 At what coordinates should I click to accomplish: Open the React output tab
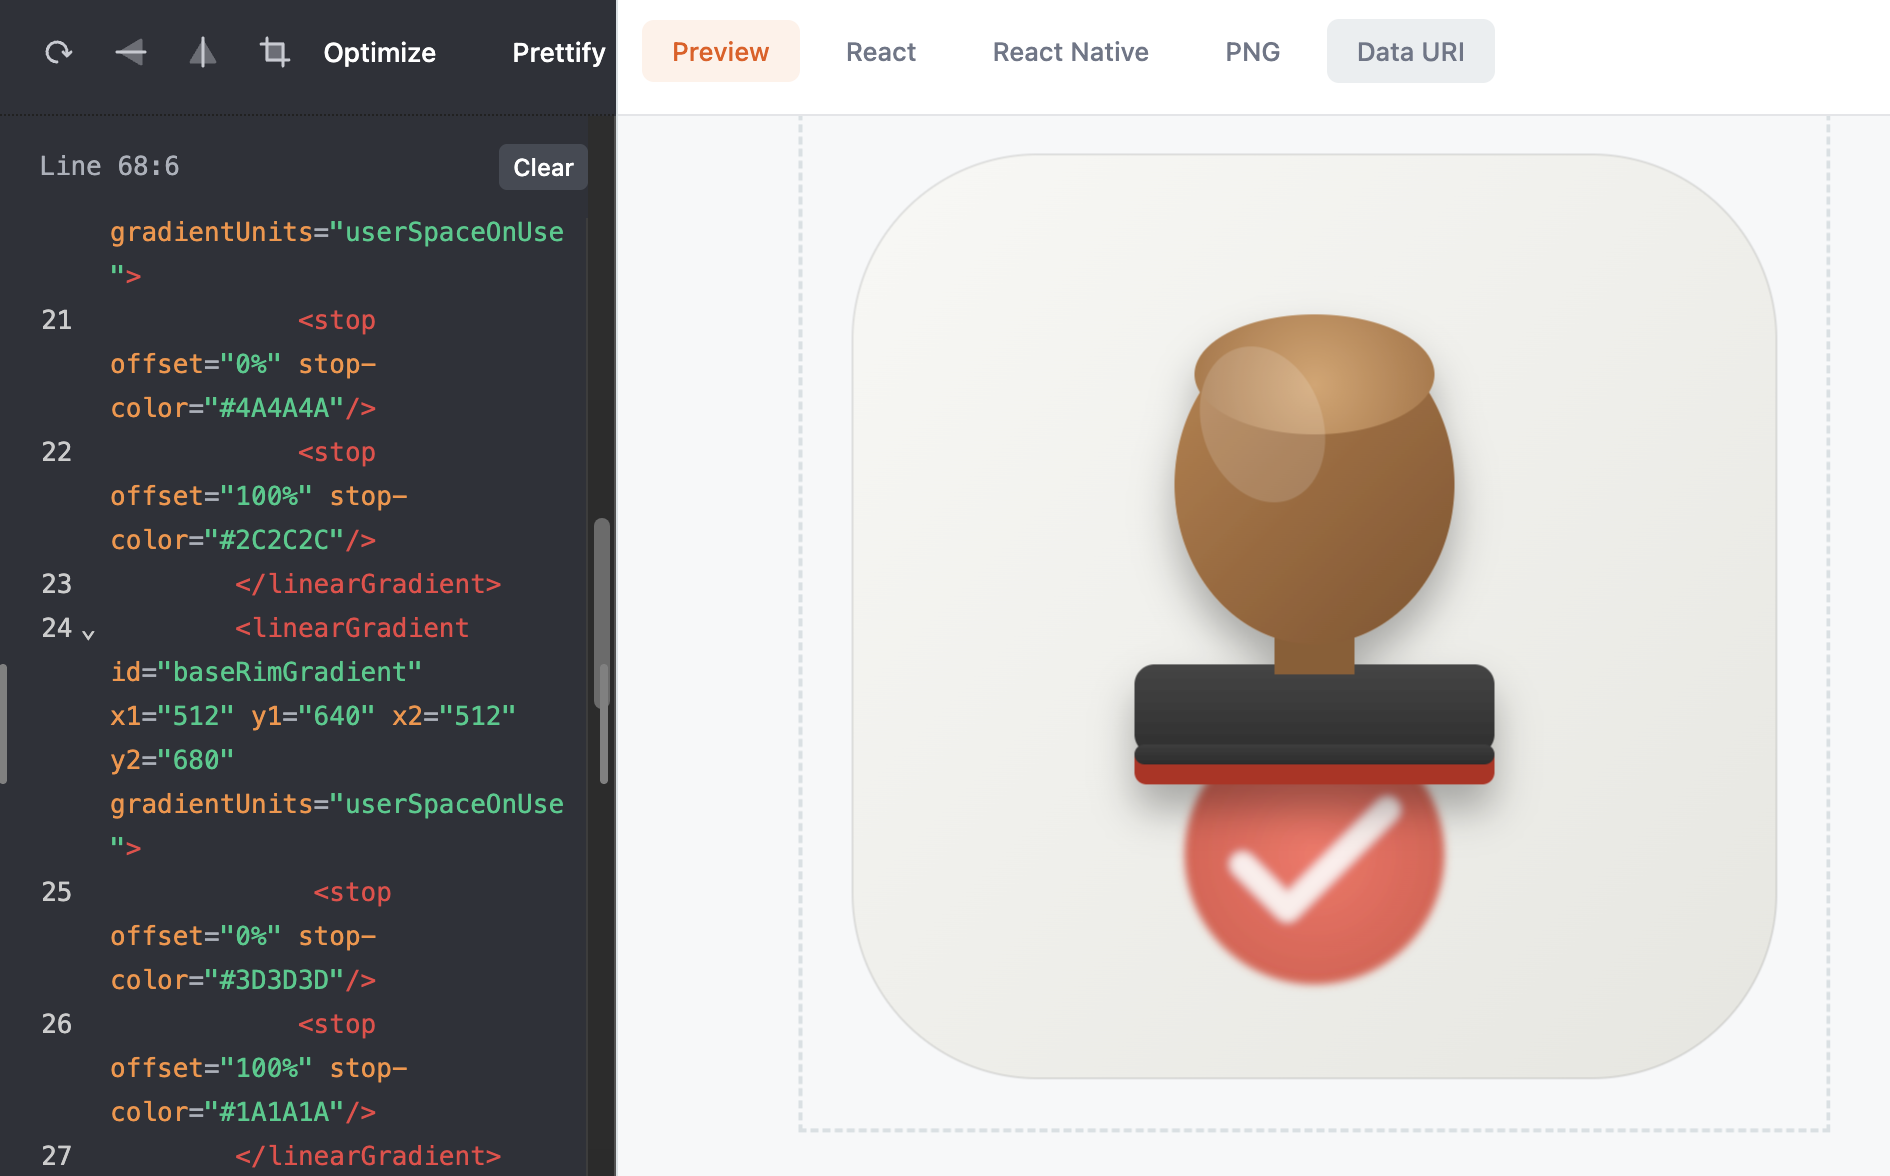[x=880, y=52]
